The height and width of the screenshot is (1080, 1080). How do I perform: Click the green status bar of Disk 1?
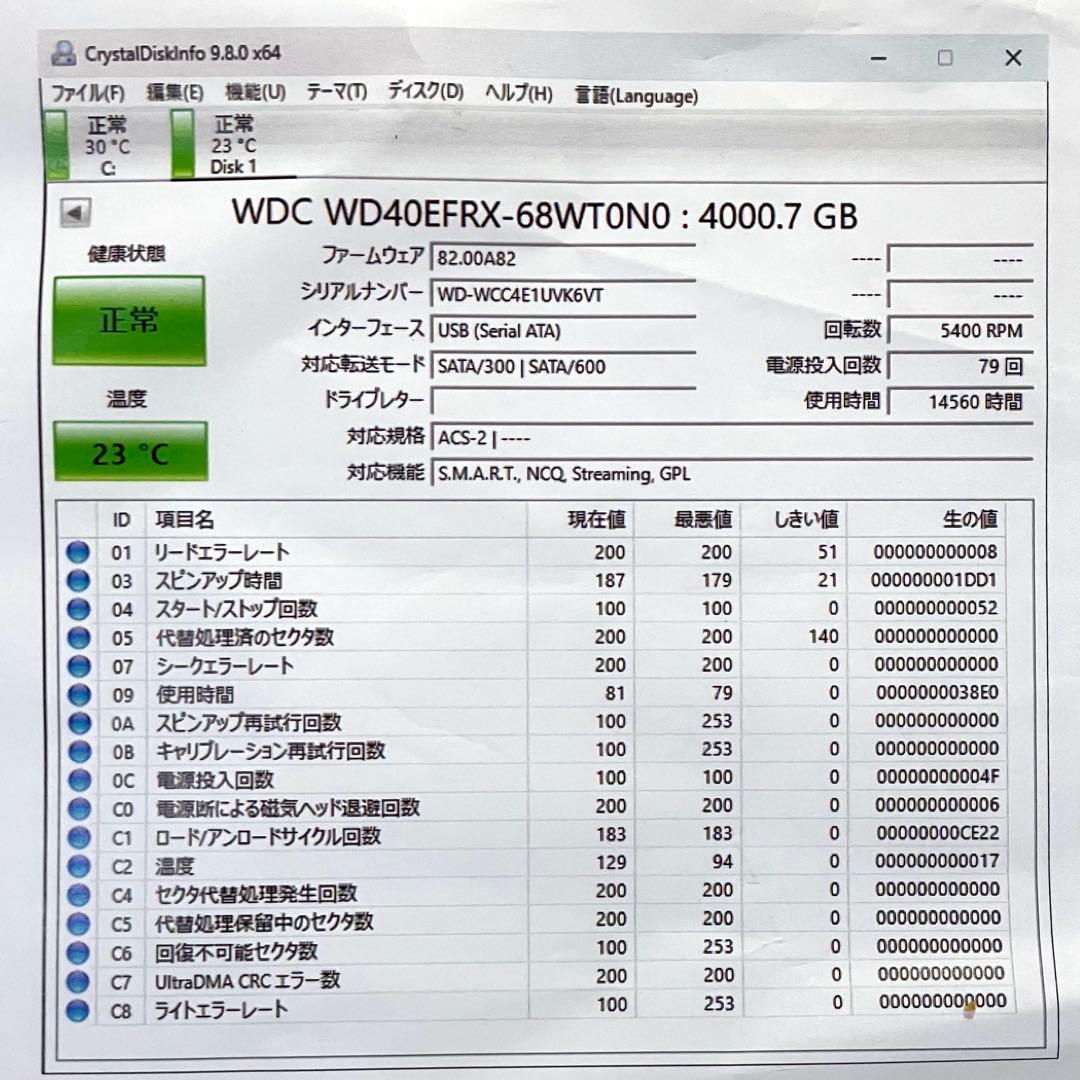183,145
